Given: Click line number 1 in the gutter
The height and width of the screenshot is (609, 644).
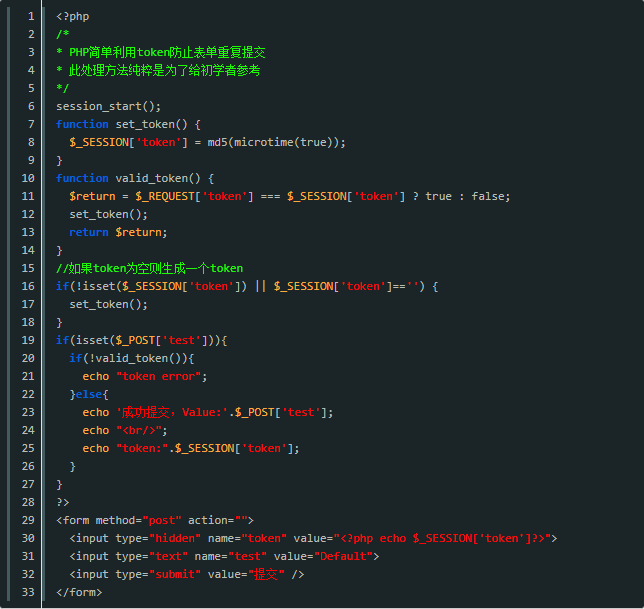Looking at the screenshot, I should coord(31,16).
